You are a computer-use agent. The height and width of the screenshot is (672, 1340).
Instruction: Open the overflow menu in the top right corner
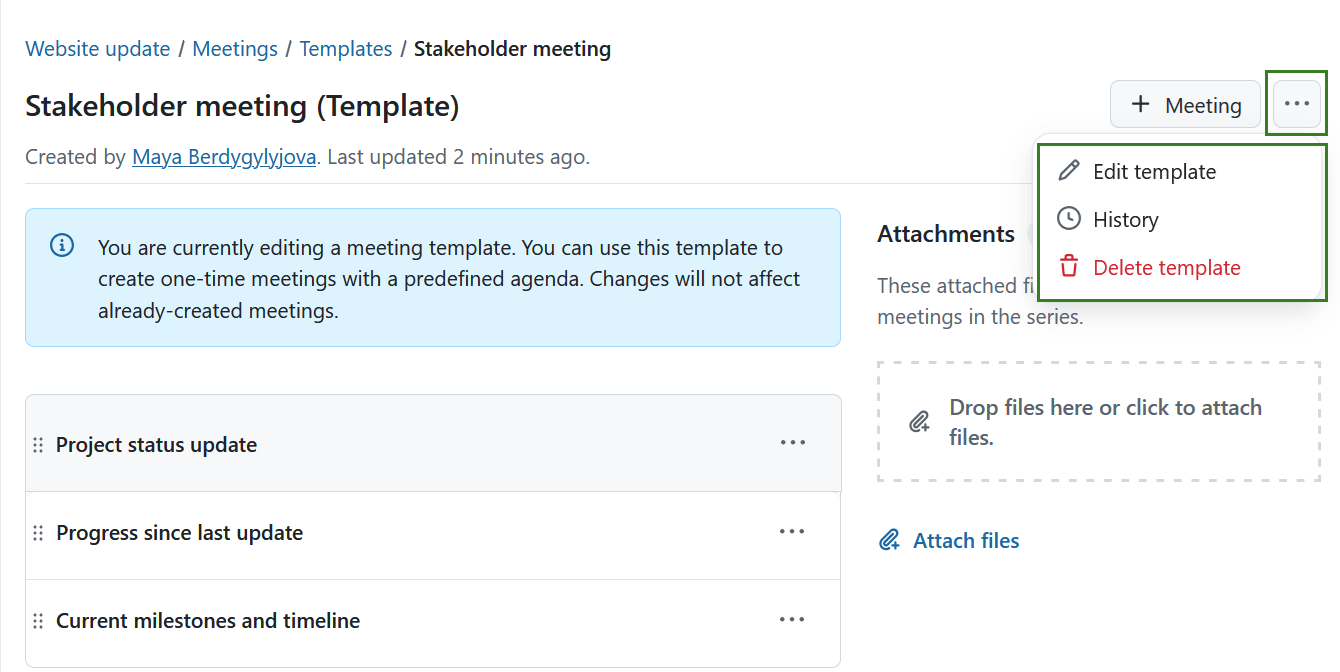pos(1296,103)
